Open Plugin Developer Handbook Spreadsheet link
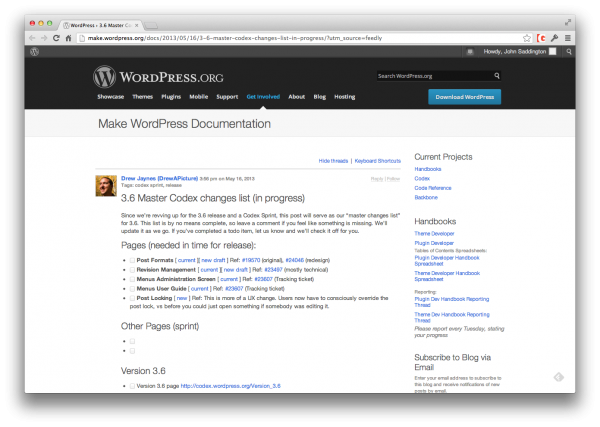 [447, 261]
